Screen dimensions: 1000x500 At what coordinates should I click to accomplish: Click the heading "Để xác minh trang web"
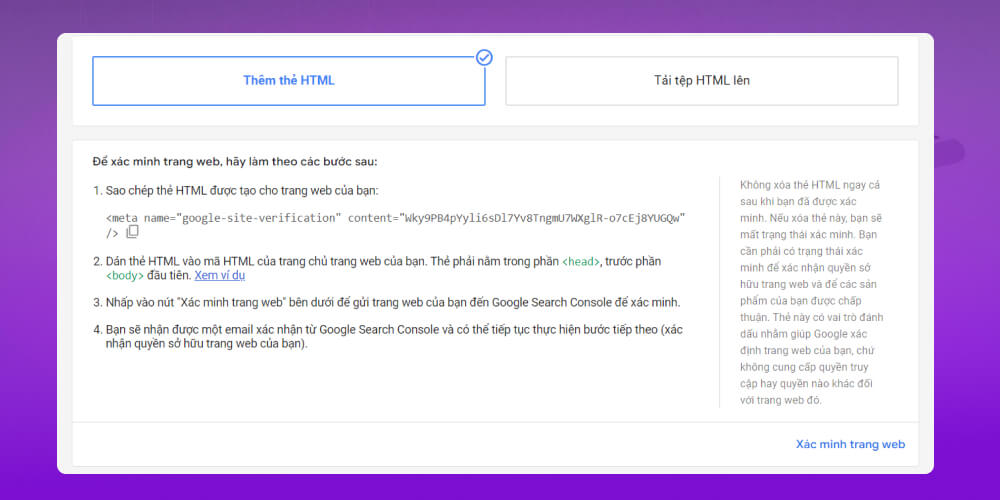[x=234, y=162]
